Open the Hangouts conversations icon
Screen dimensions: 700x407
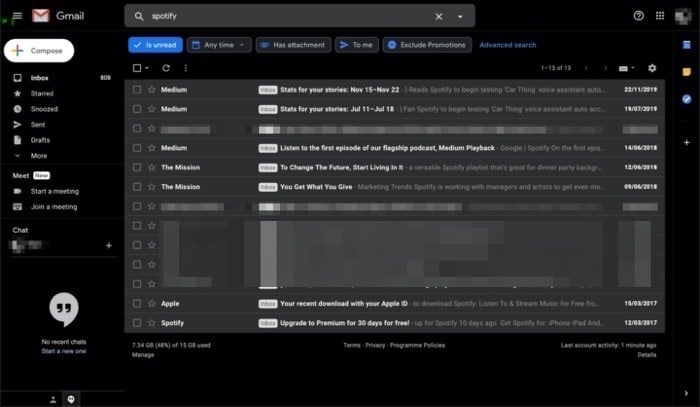click(x=71, y=399)
